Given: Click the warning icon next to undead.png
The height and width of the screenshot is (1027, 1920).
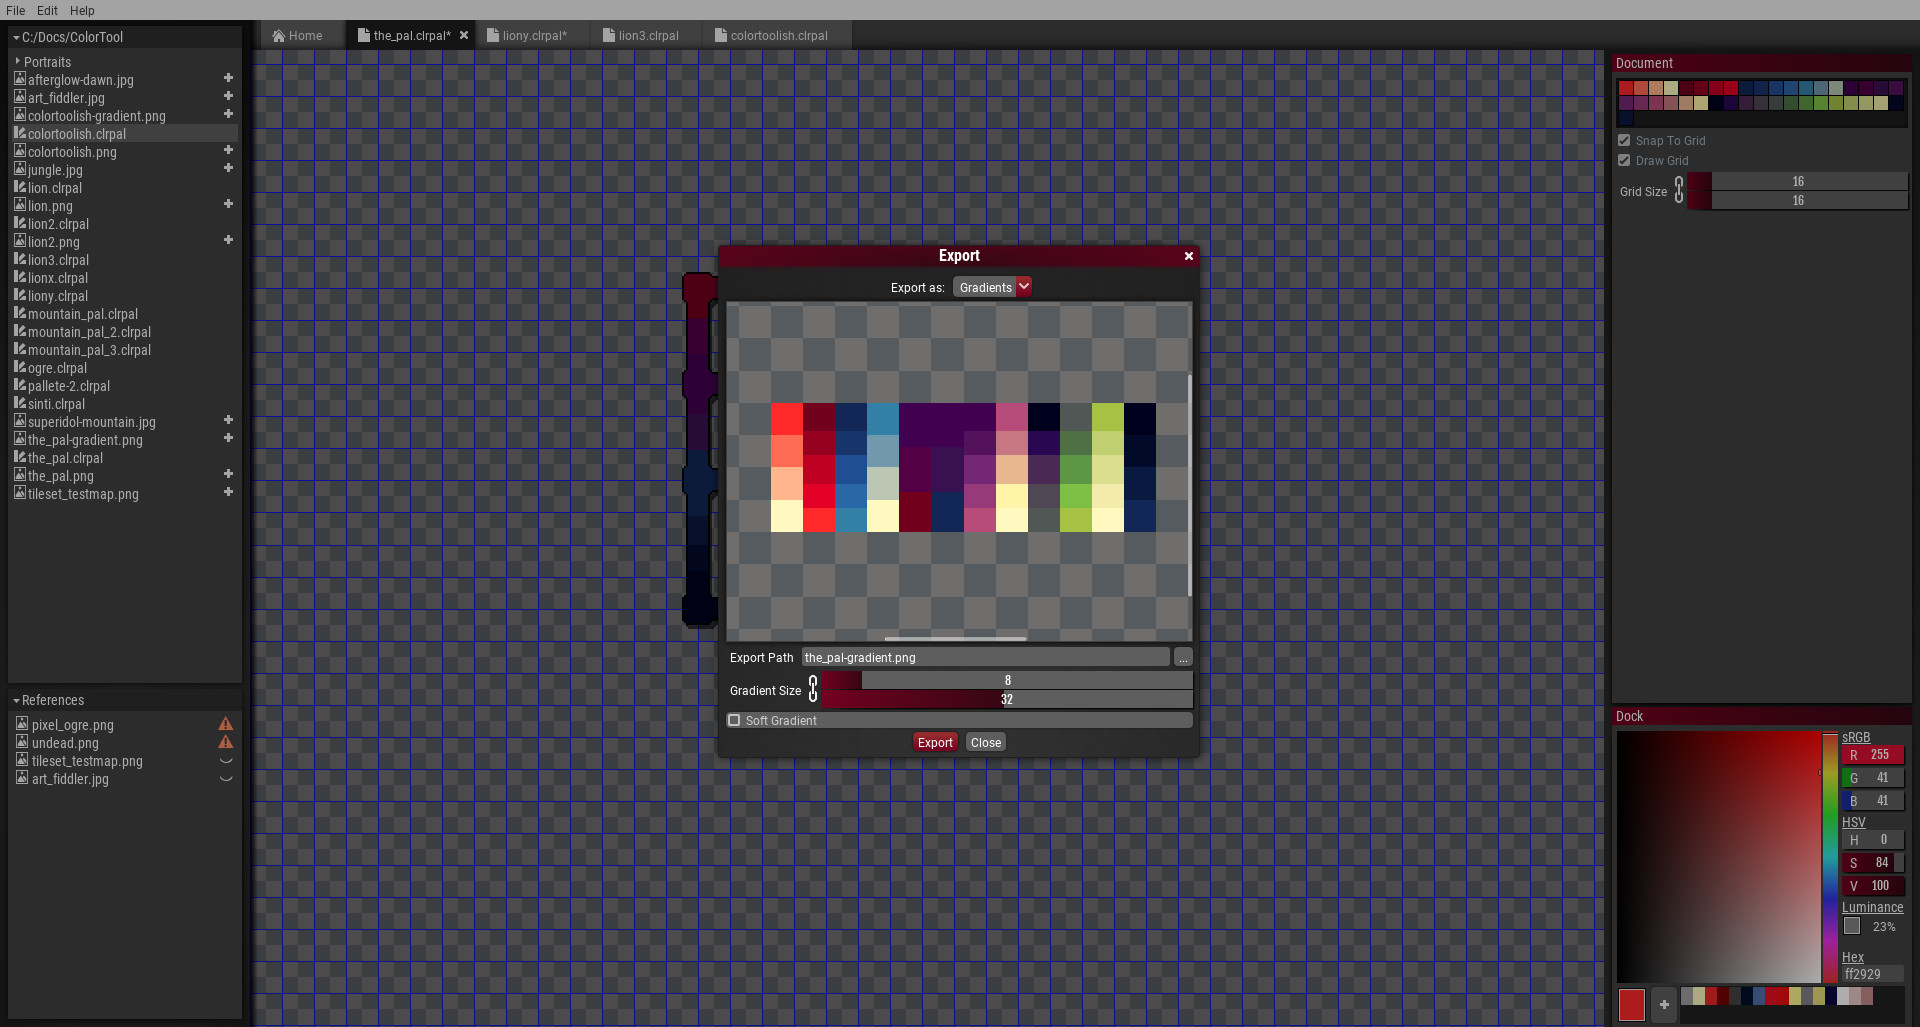Looking at the screenshot, I should pos(226,742).
